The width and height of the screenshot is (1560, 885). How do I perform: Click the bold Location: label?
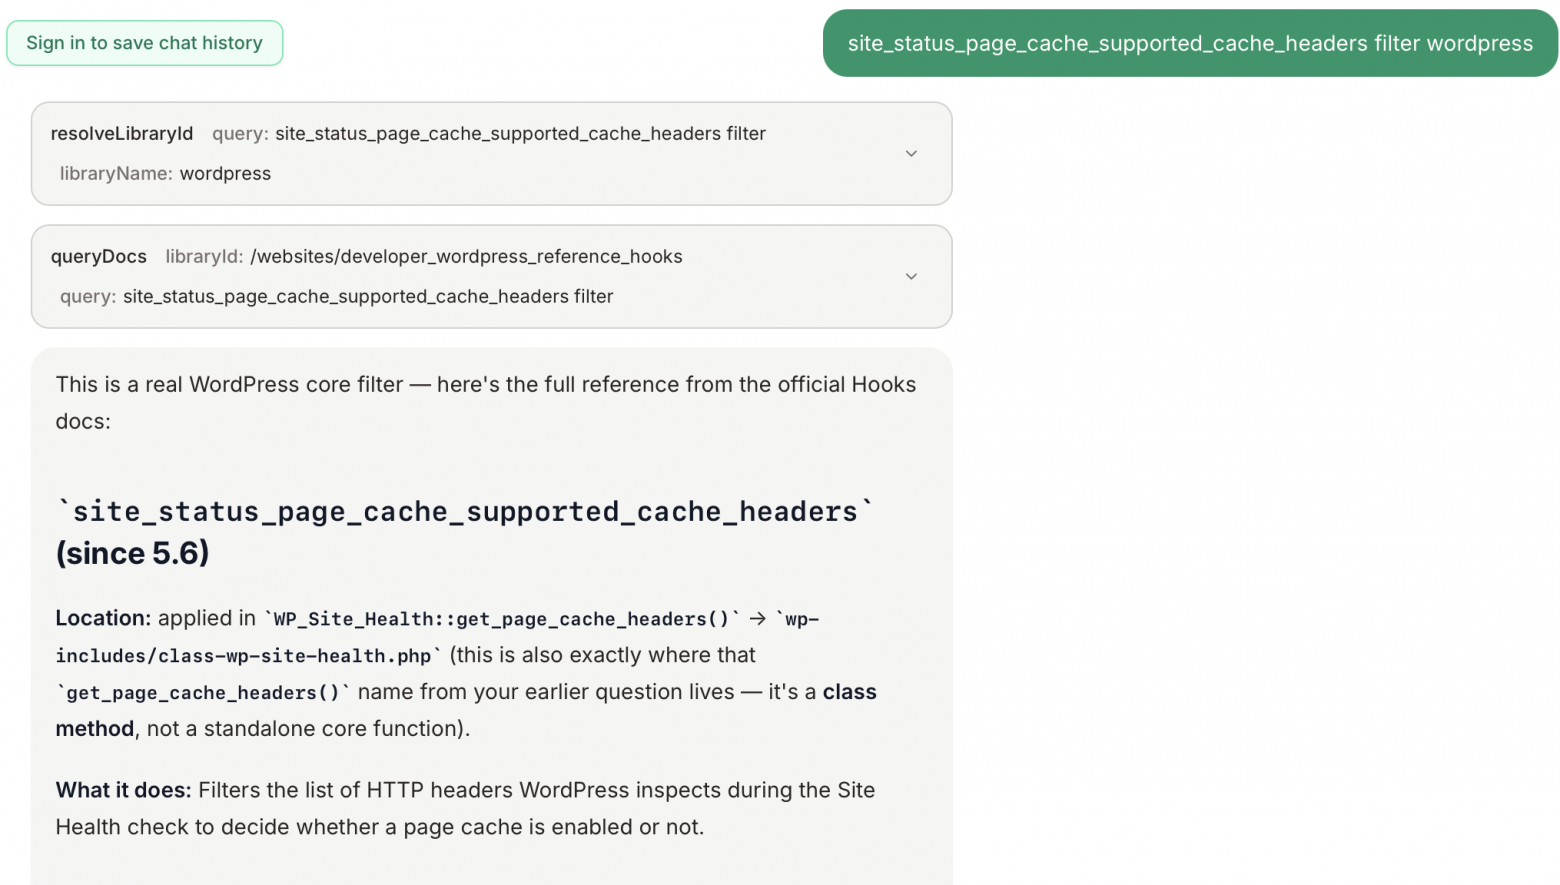103,619
